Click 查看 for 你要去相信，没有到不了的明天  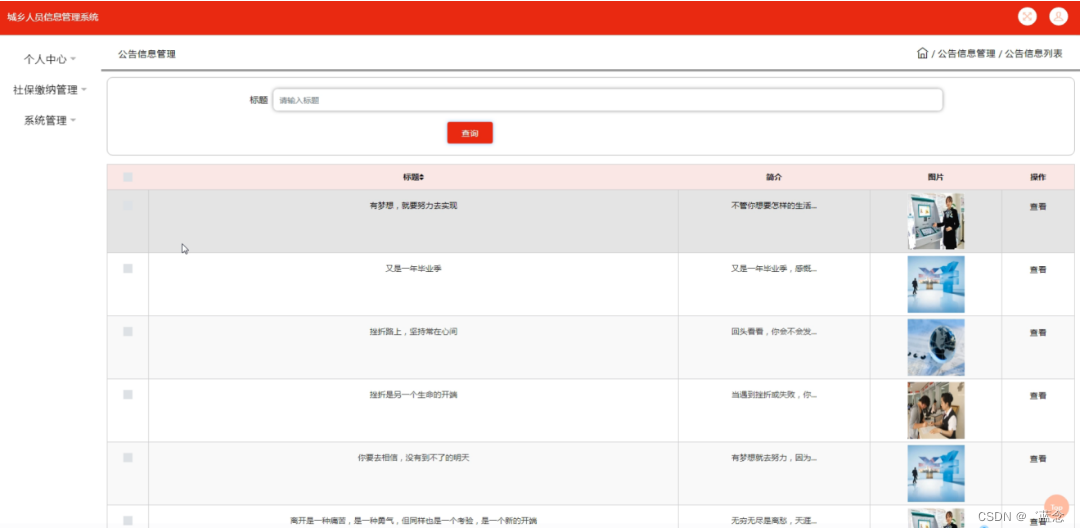[1038, 458]
